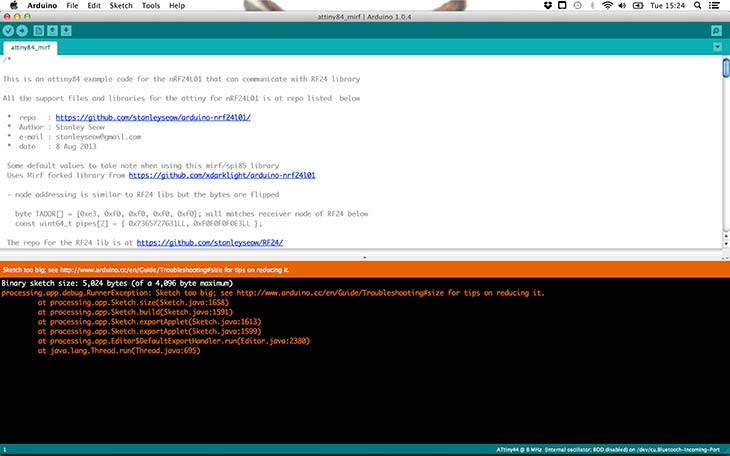730x456 pixels.
Task: Click the Time Machine menu bar icon
Action: pyautogui.click(x=577, y=6)
